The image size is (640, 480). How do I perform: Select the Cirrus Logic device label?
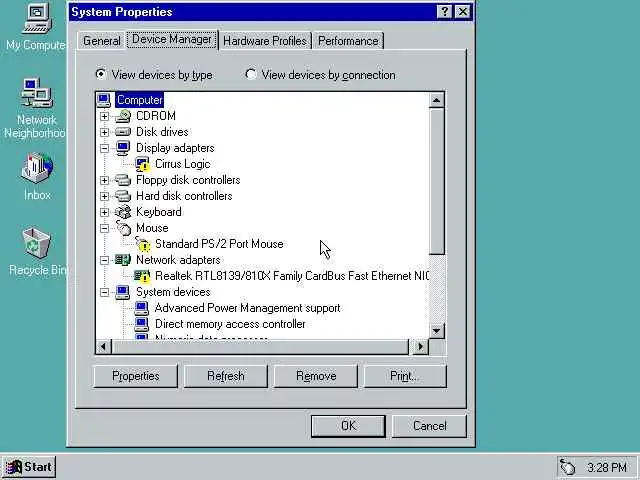(x=182, y=164)
